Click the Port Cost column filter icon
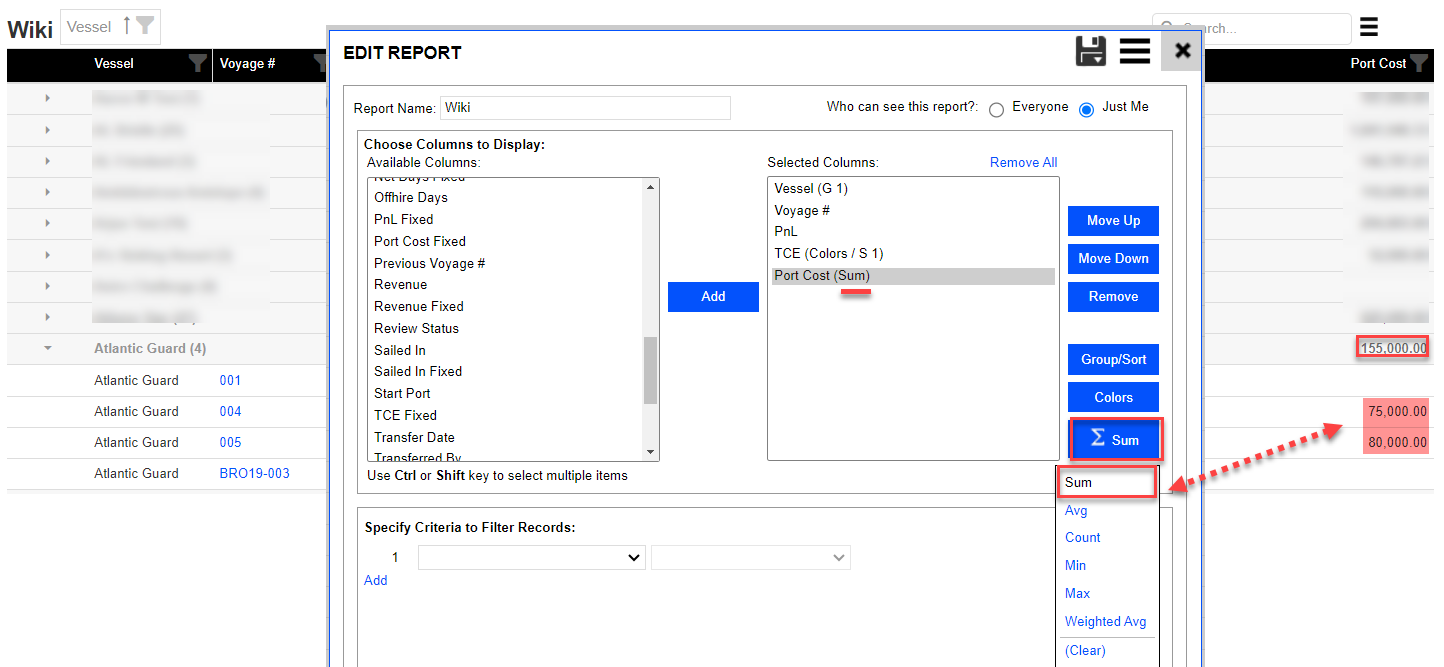This screenshot has height=667, width=1444. coord(1421,64)
